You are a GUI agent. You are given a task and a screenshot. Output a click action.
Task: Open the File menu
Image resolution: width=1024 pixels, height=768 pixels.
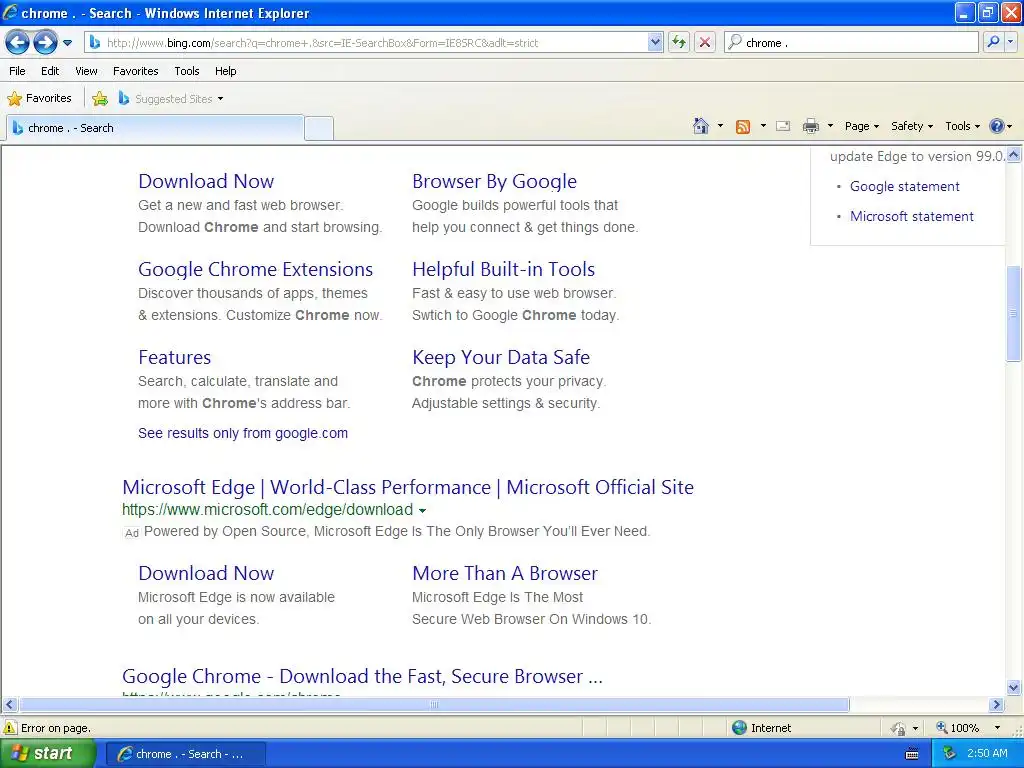(18, 71)
